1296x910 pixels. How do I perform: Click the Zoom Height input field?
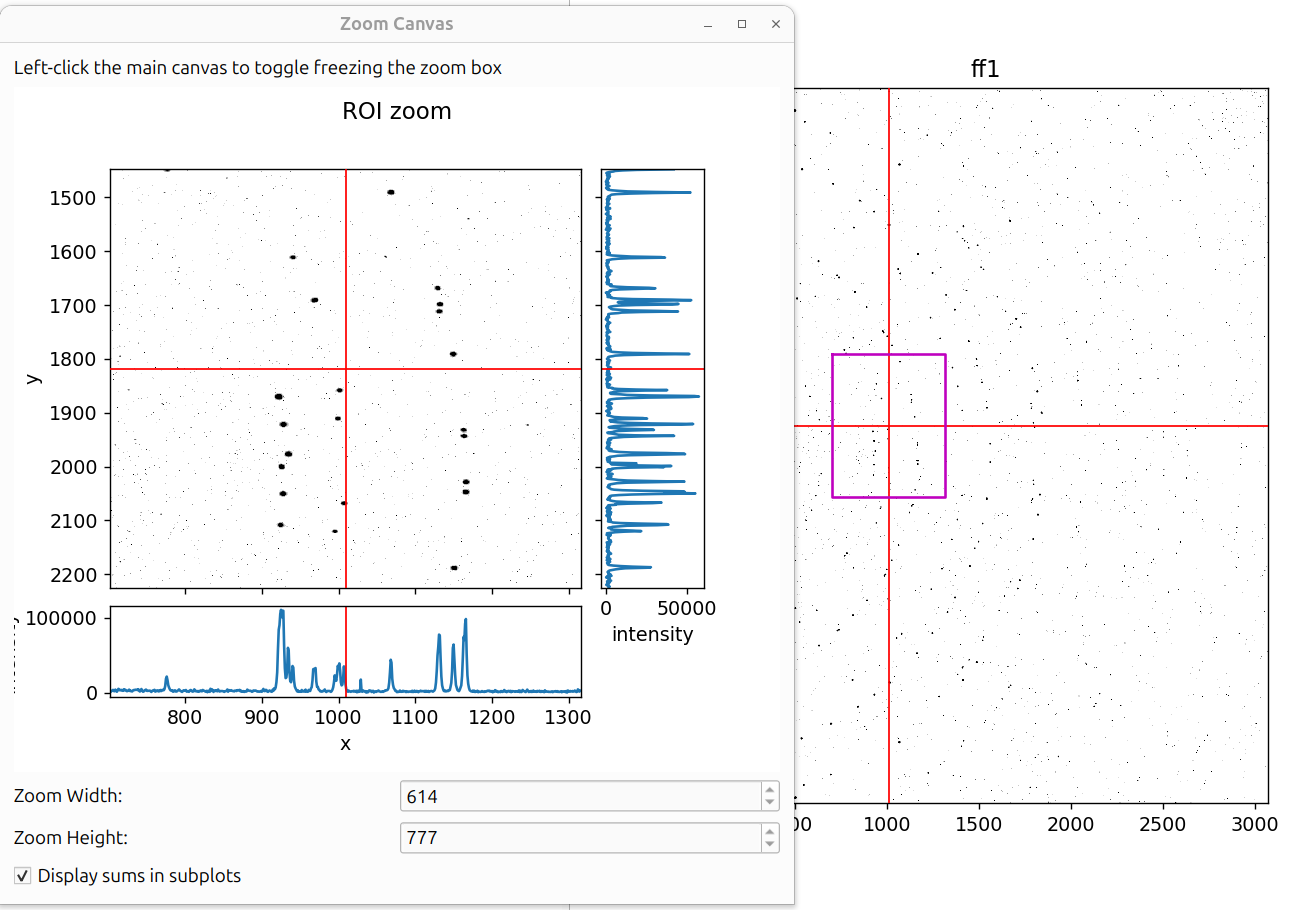pos(581,838)
